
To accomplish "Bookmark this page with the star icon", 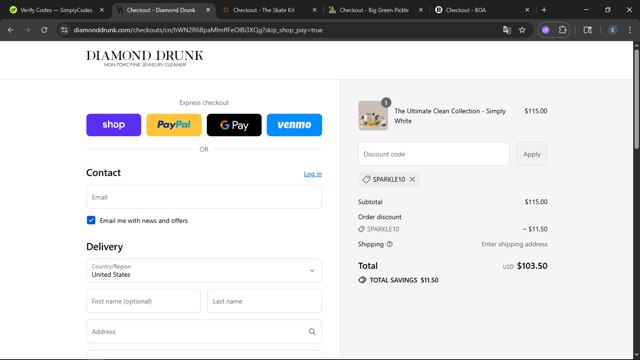I will point(522,30).
